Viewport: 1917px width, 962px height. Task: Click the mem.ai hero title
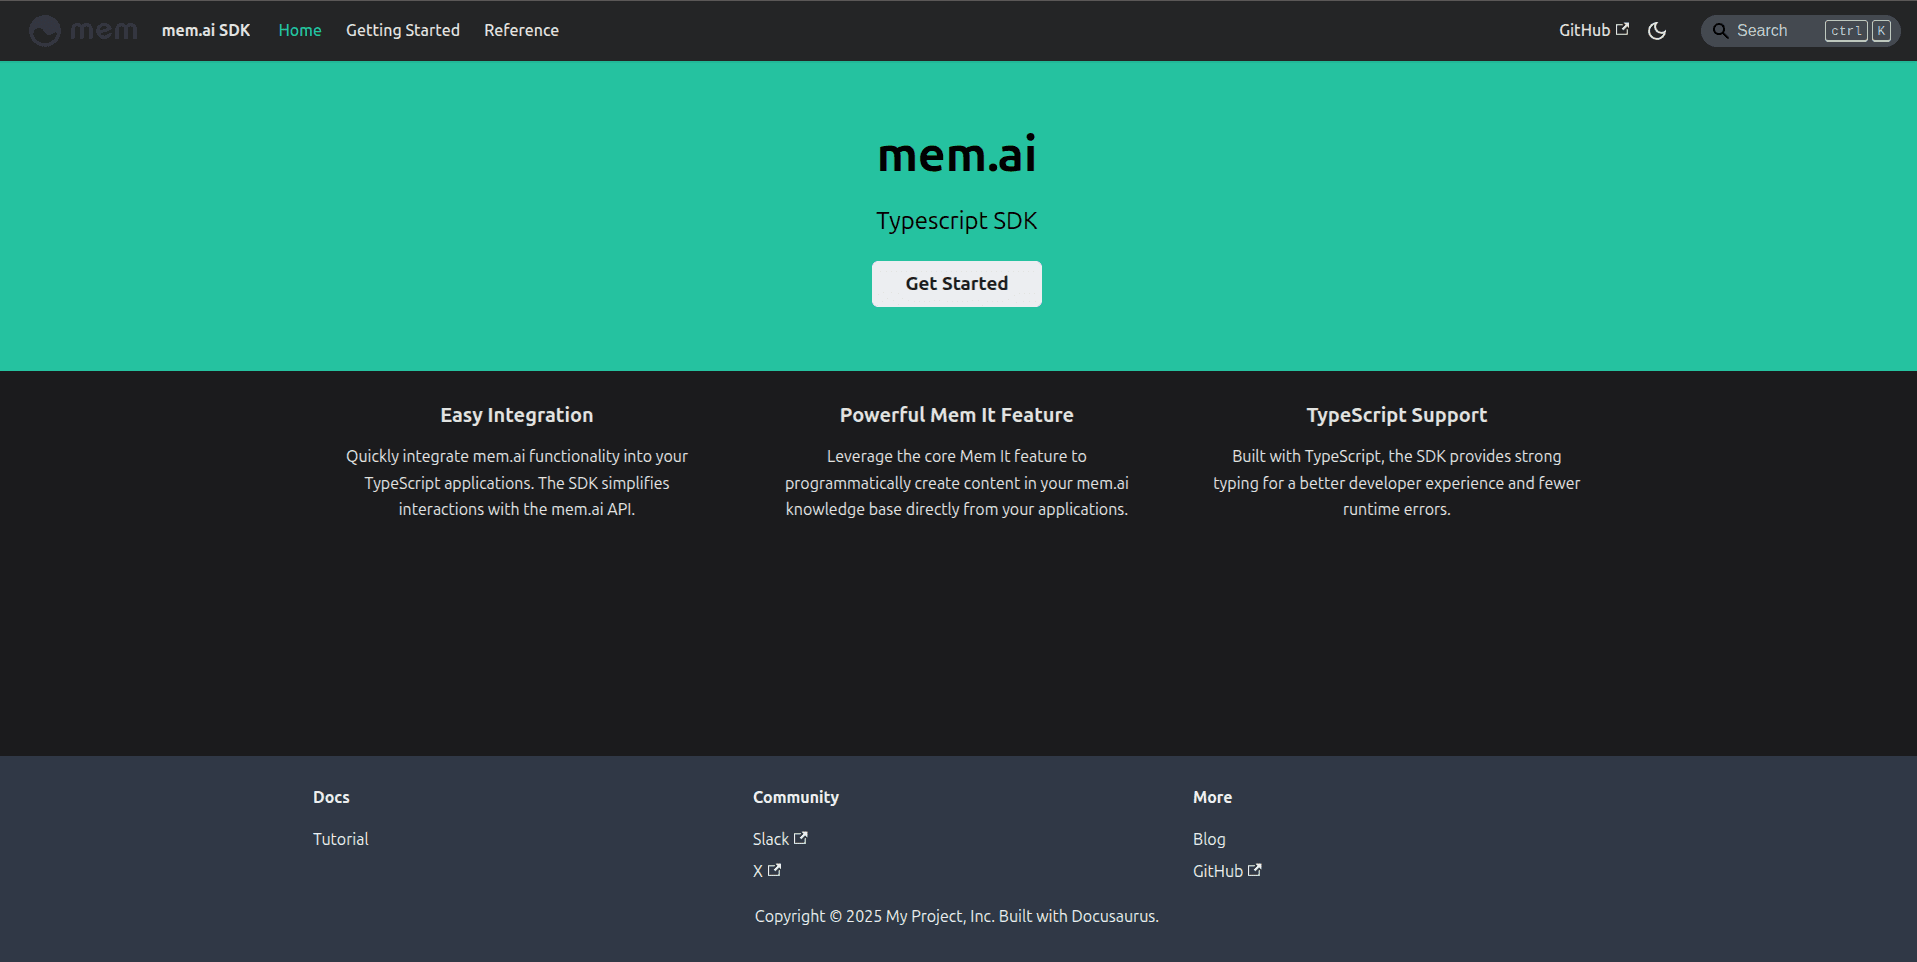tap(957, 154)
